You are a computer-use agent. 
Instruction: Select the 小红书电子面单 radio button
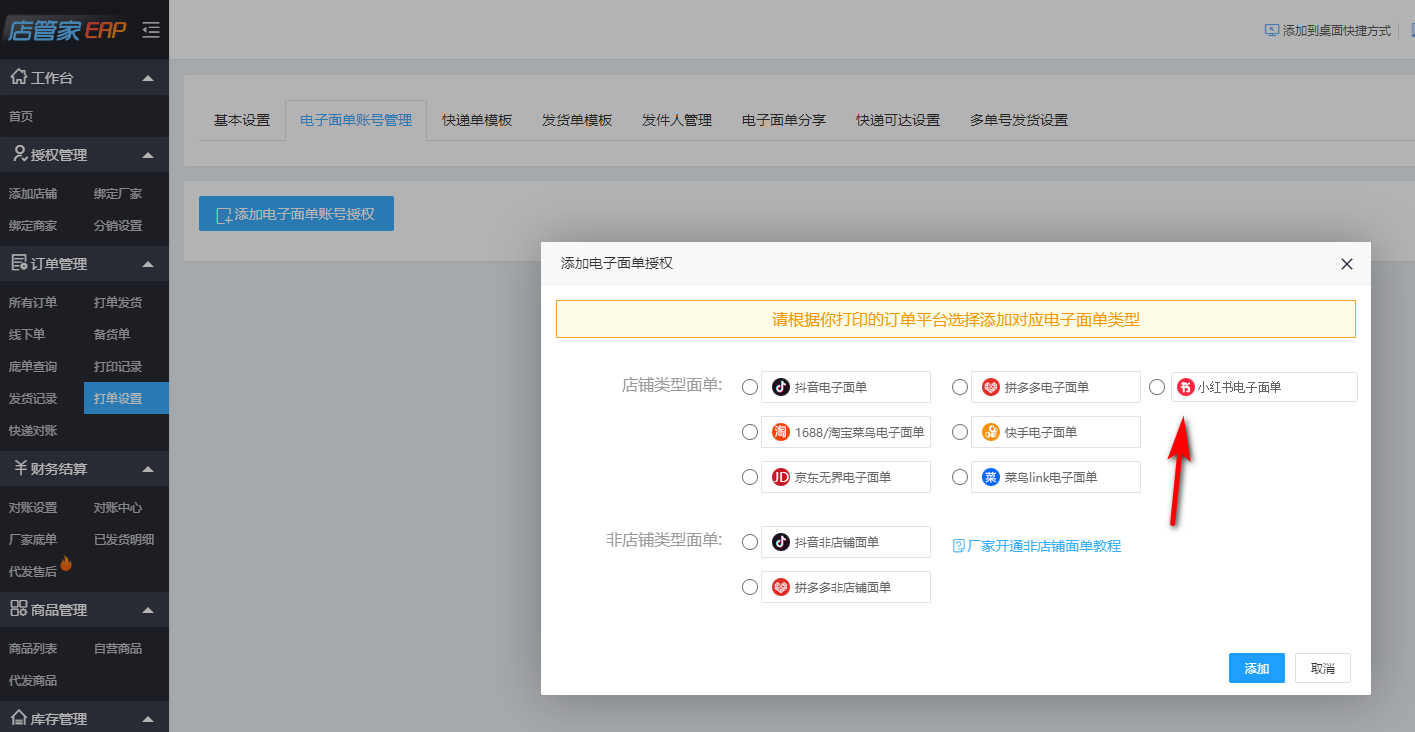[1157, 387]
